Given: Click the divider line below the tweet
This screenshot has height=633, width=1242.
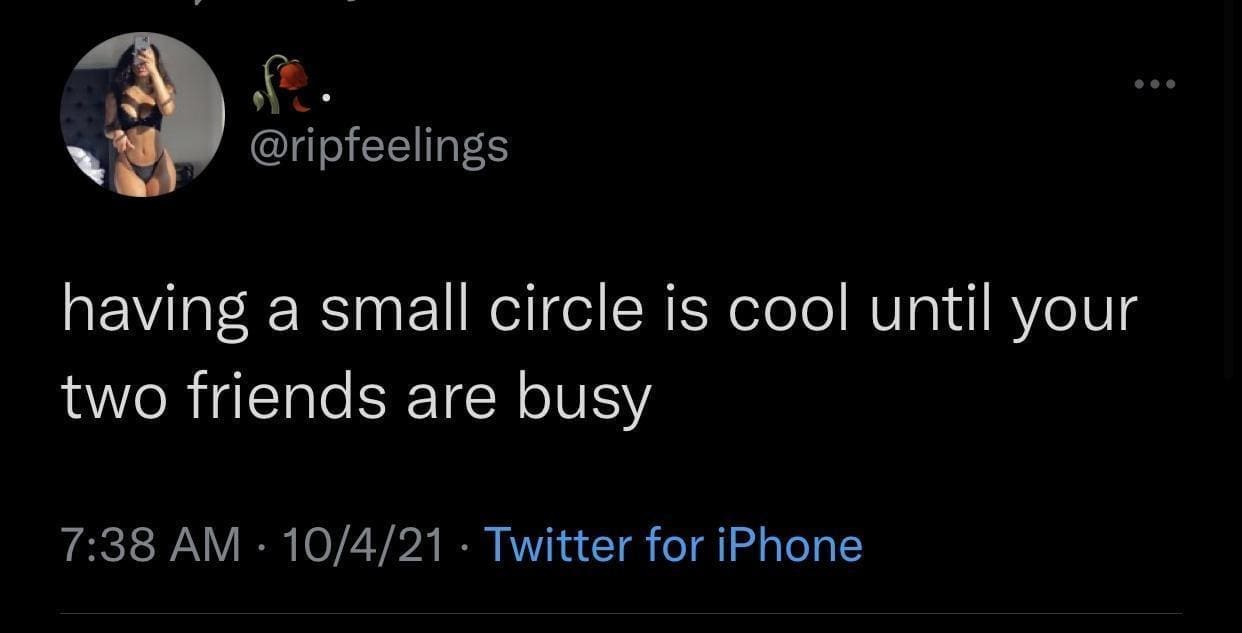Looking at the screenshot, I should click(x=620, y=613).
